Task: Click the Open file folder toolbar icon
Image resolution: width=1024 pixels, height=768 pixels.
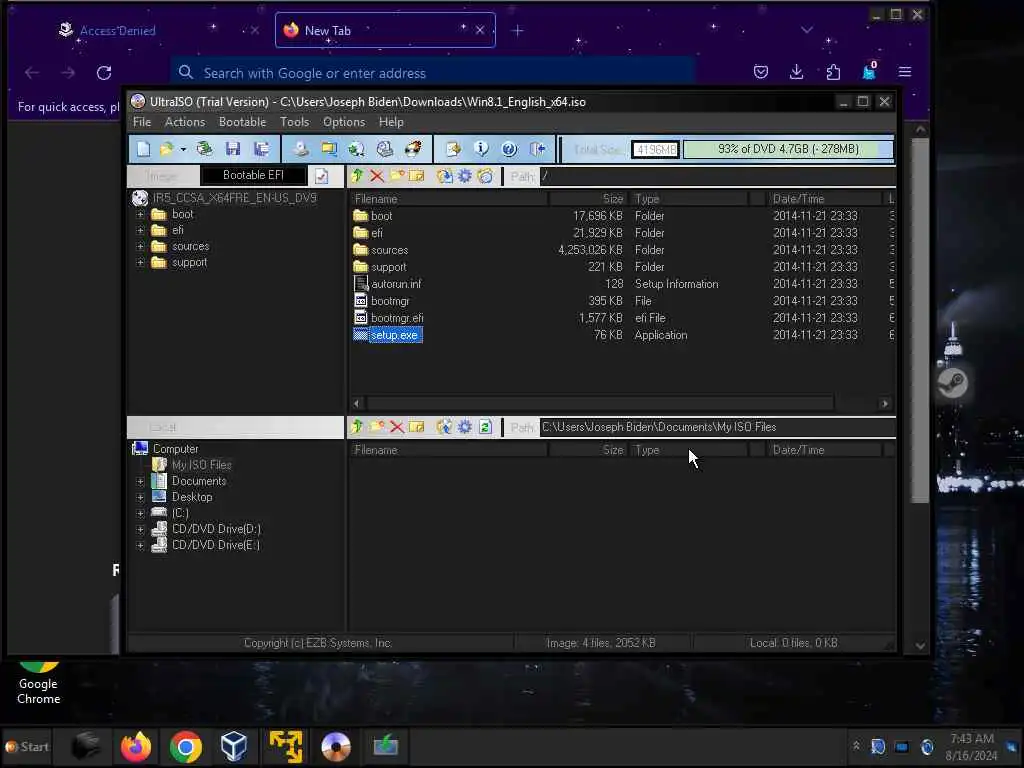Action: [x=167, y=149]
